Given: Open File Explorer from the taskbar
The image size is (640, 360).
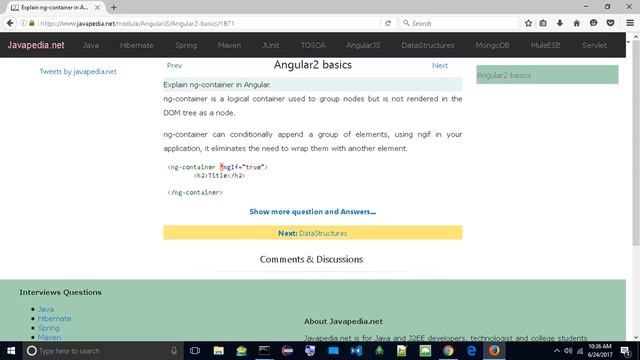Looking at the screenshot, I should pyautogui.click(x=218, y=351).
